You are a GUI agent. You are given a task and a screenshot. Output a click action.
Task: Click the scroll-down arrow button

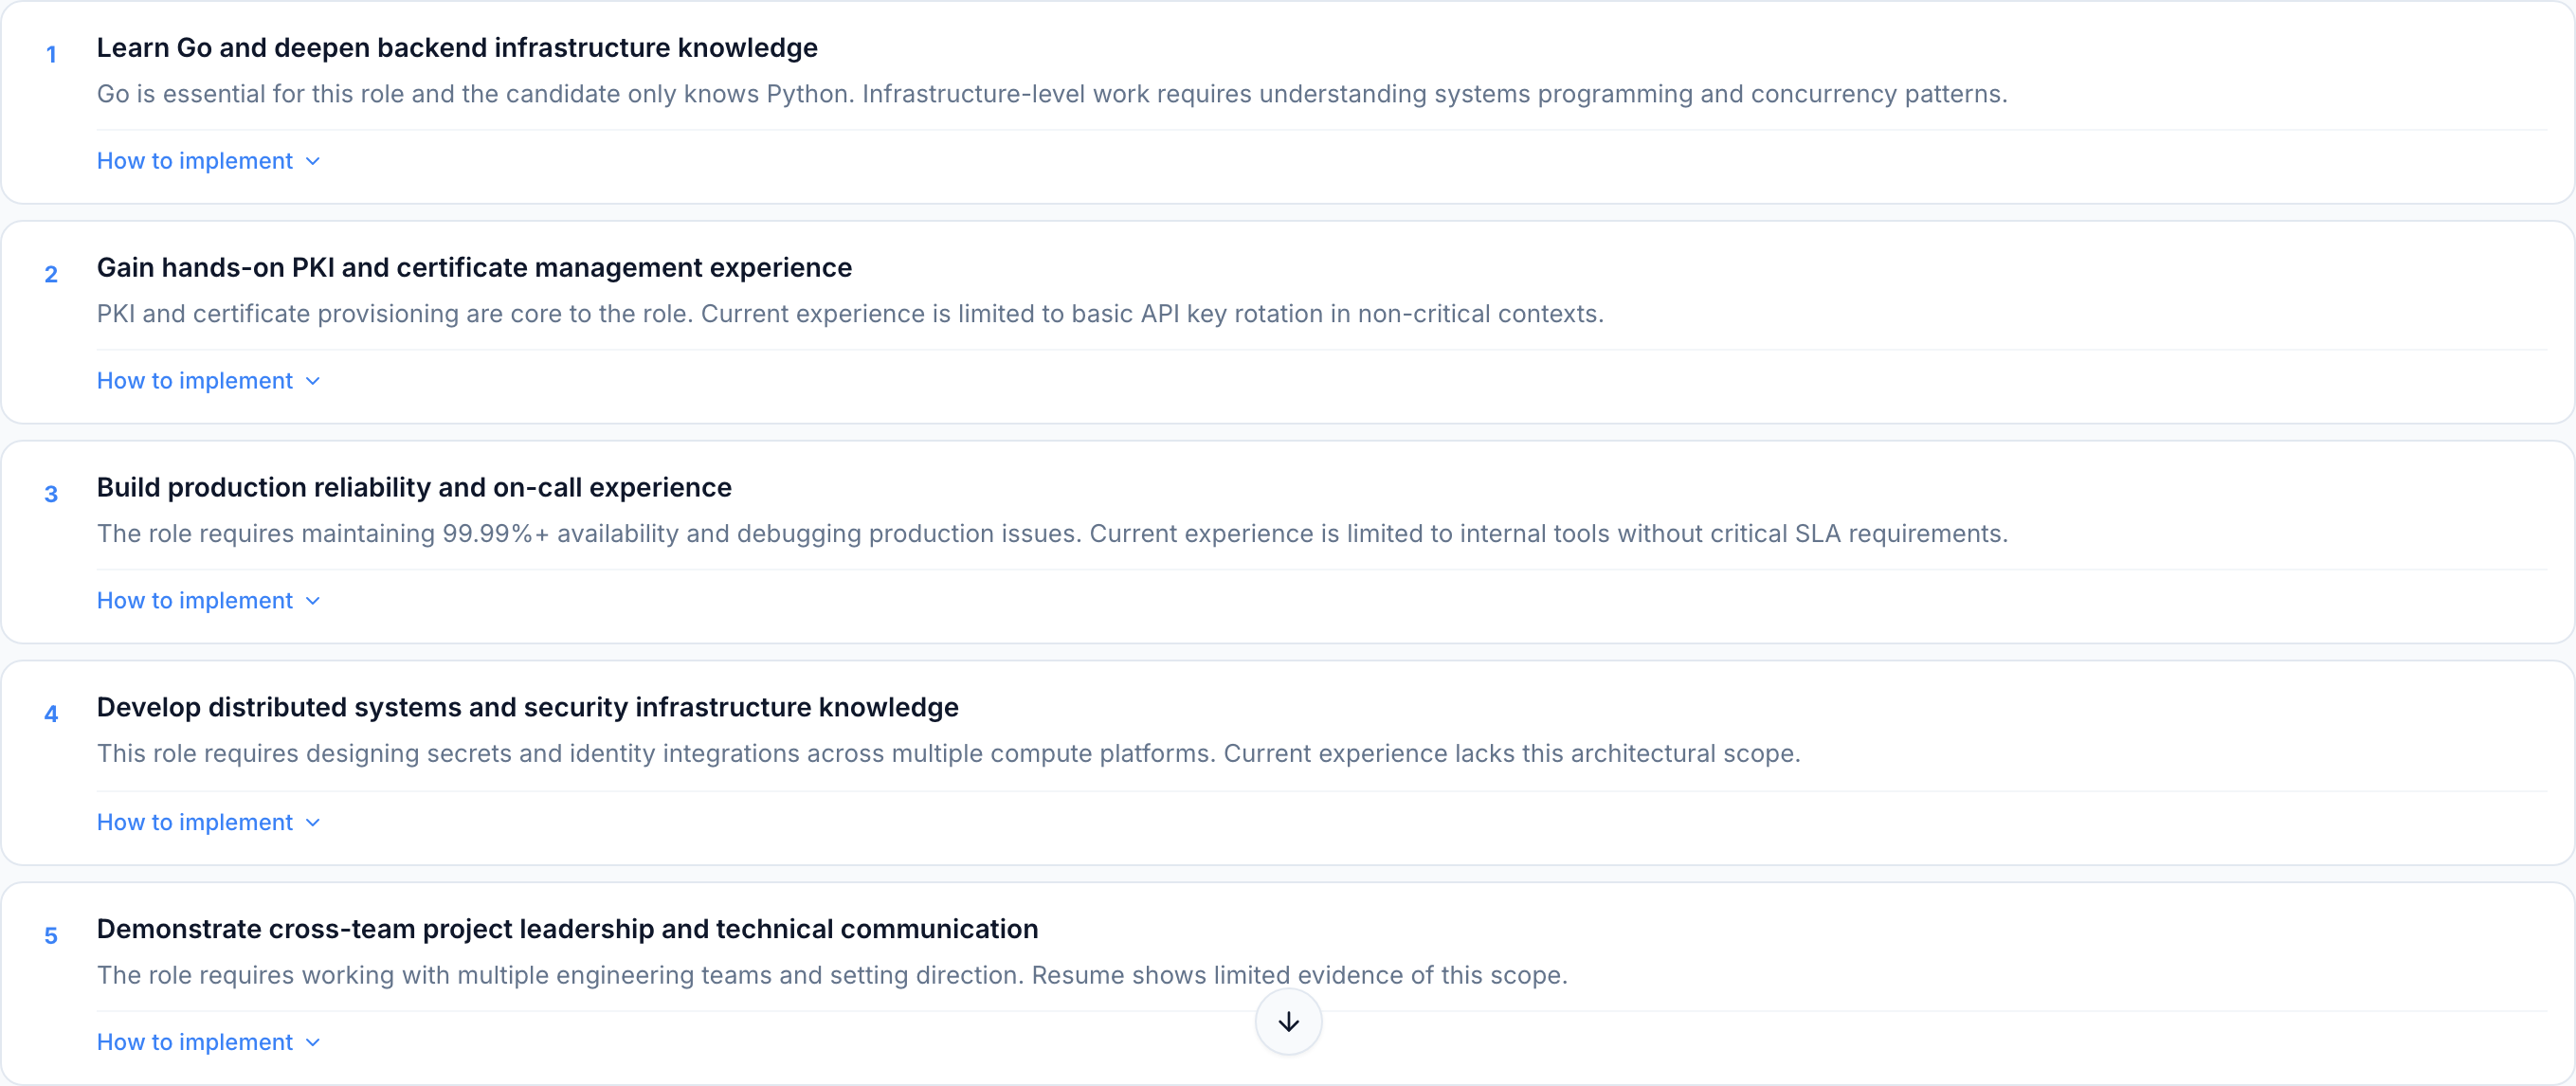pos(1288,1021)
